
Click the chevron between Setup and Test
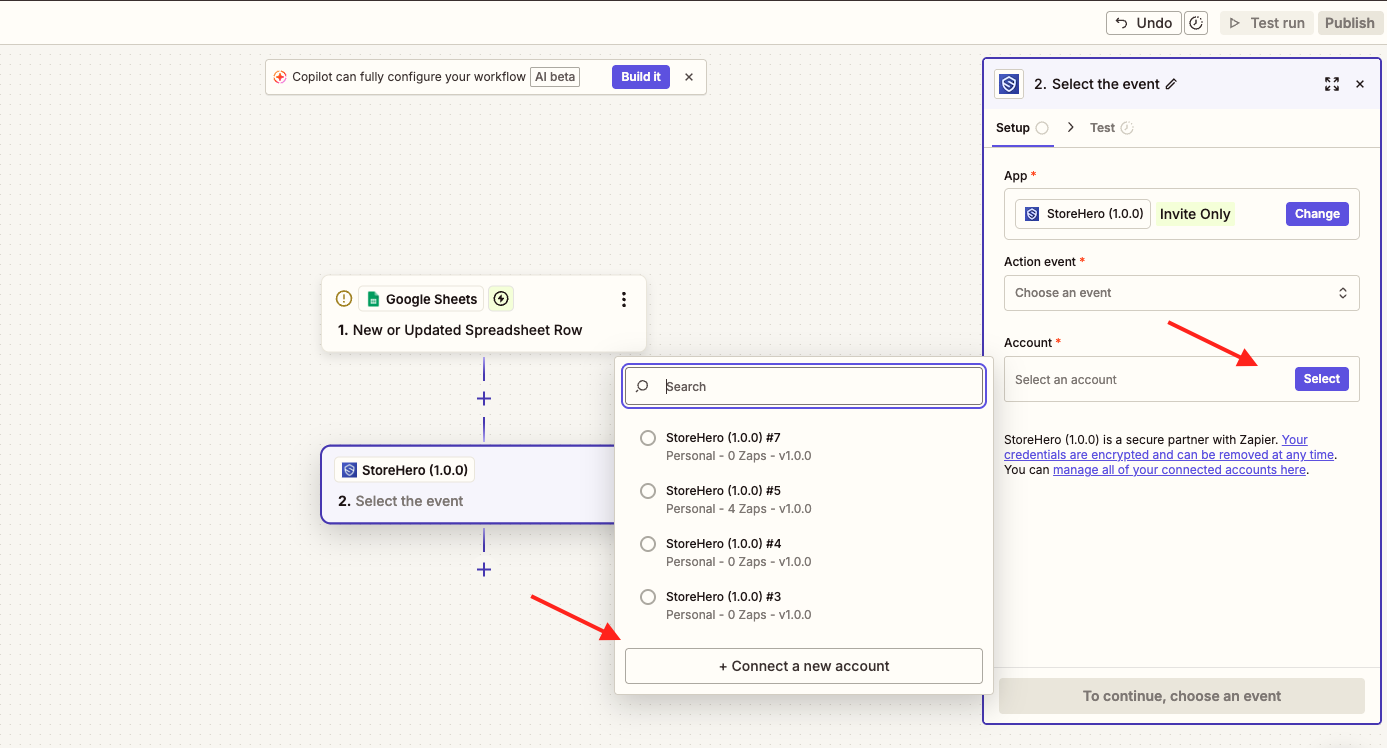pos(1071,128)
